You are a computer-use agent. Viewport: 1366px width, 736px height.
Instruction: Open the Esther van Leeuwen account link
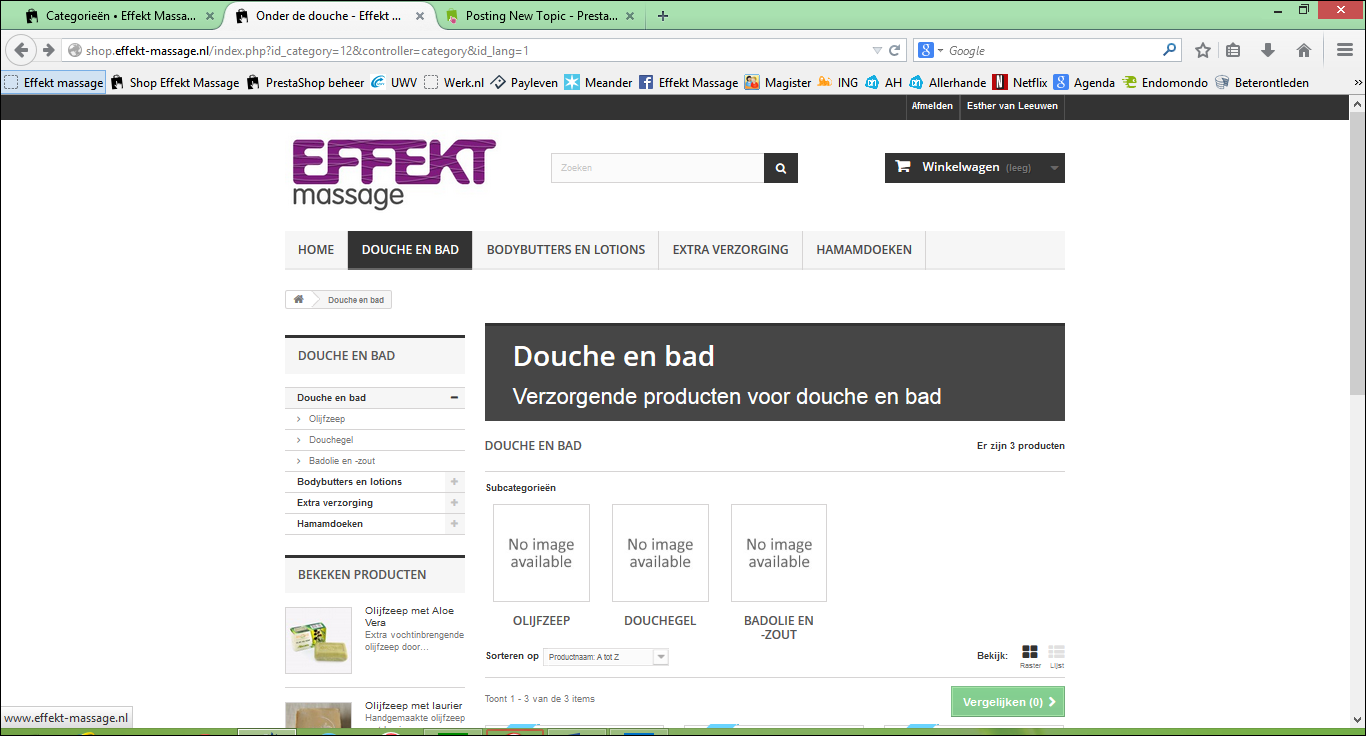[x=1012, y=106]
